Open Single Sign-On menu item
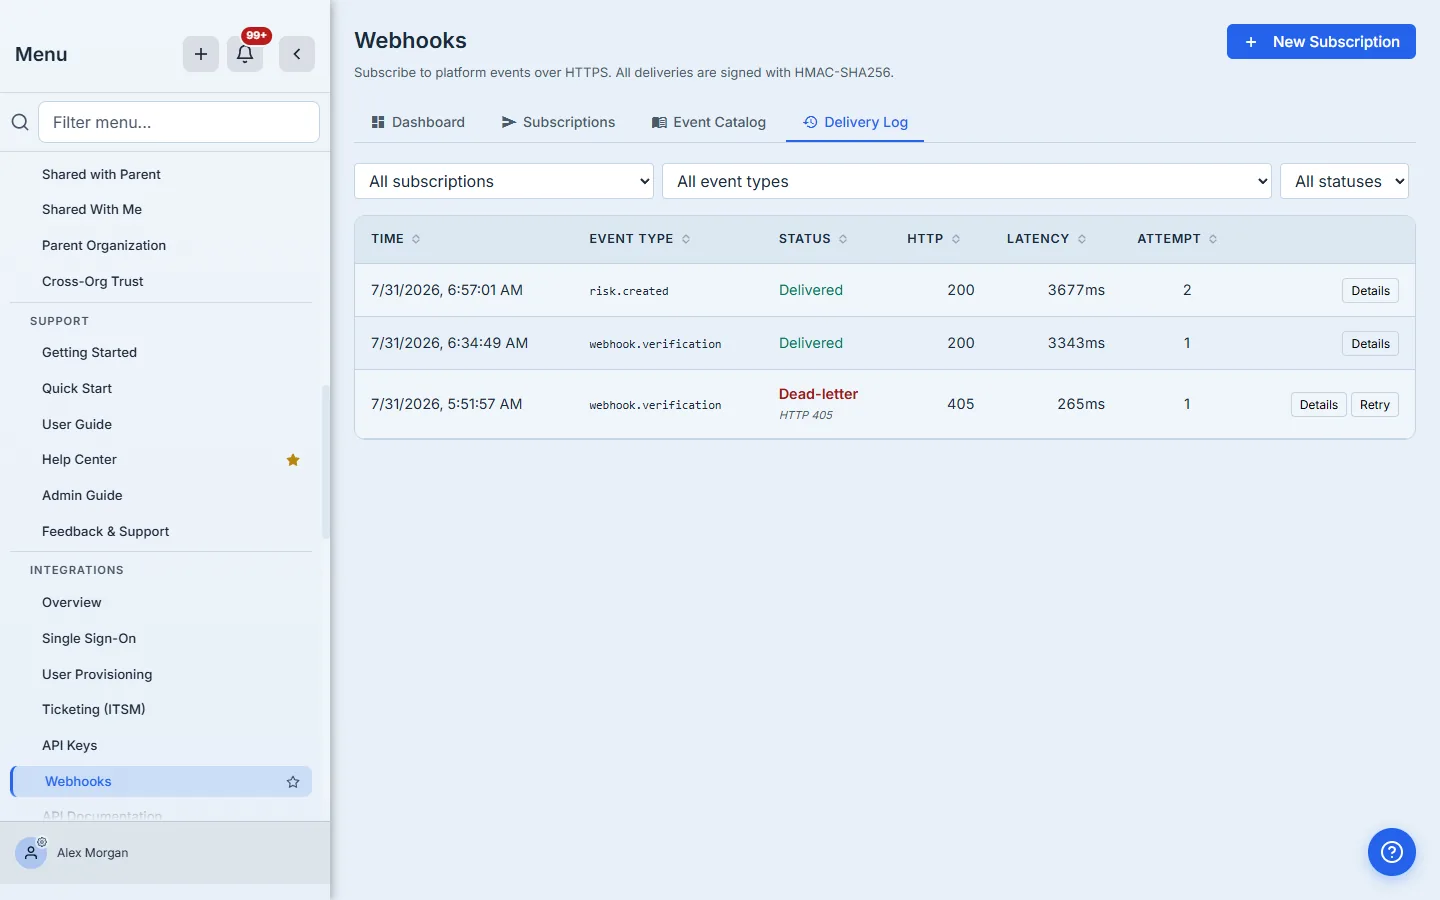Image resolution: width=1440 pixels, height=900 pixels. 161,639
